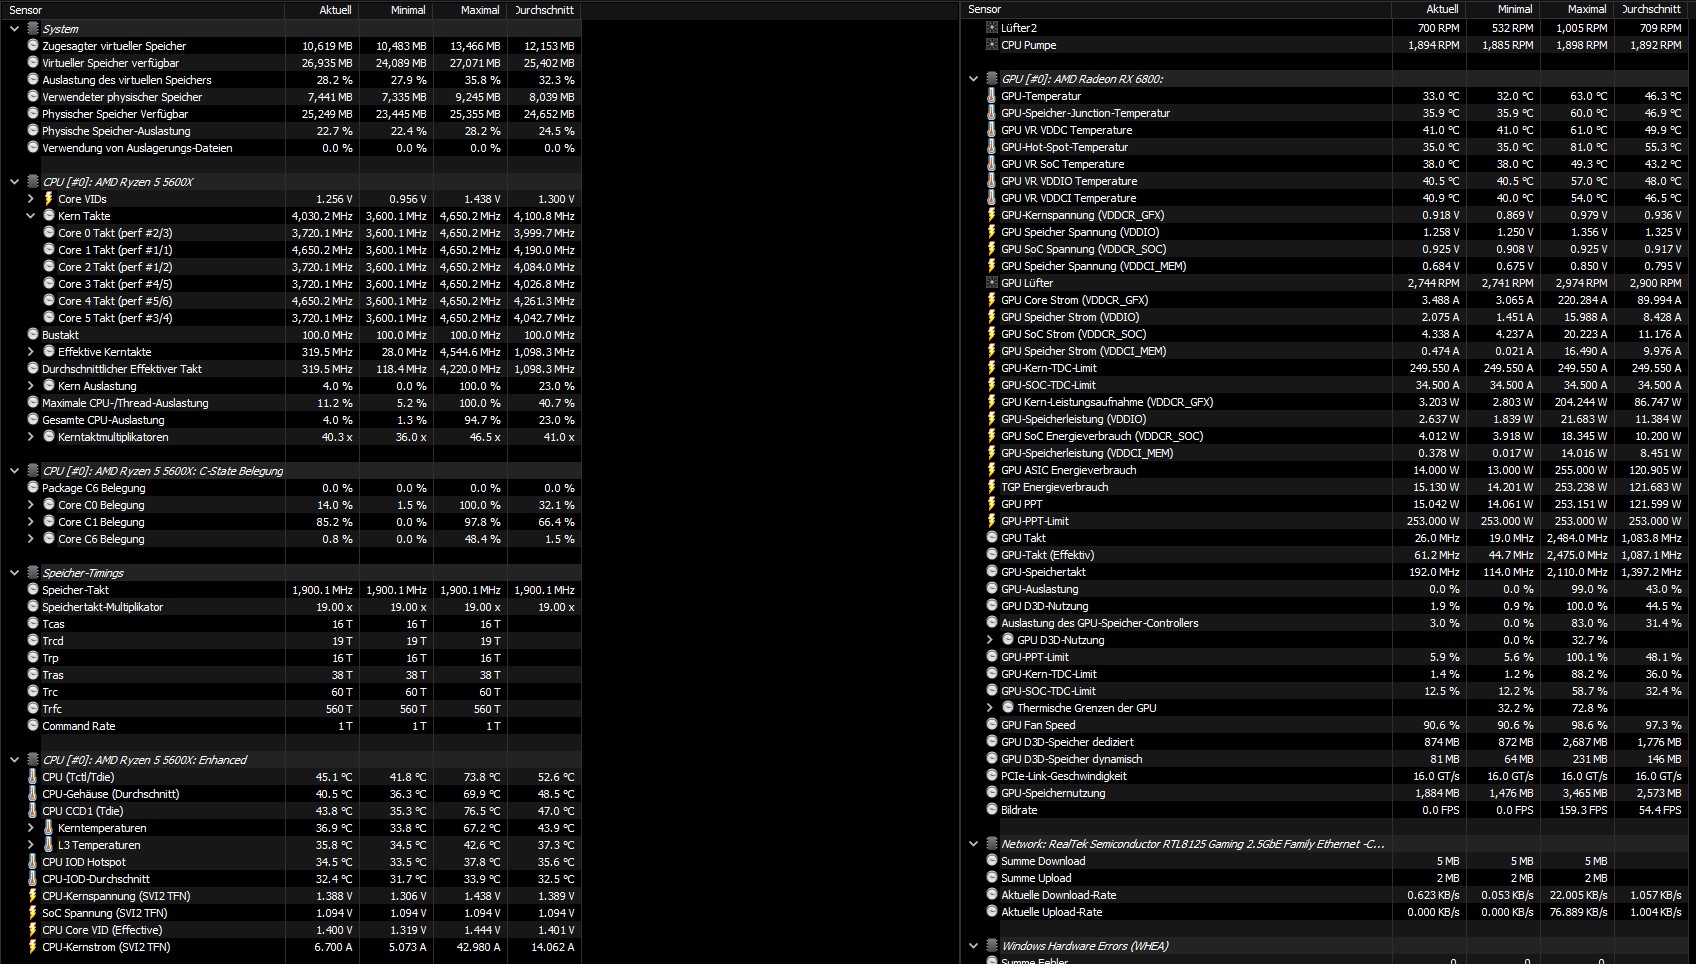Screen dimensions: 1696x964
Task: Expand the Effektive Kerntakte group
Action: click(30, 351)
